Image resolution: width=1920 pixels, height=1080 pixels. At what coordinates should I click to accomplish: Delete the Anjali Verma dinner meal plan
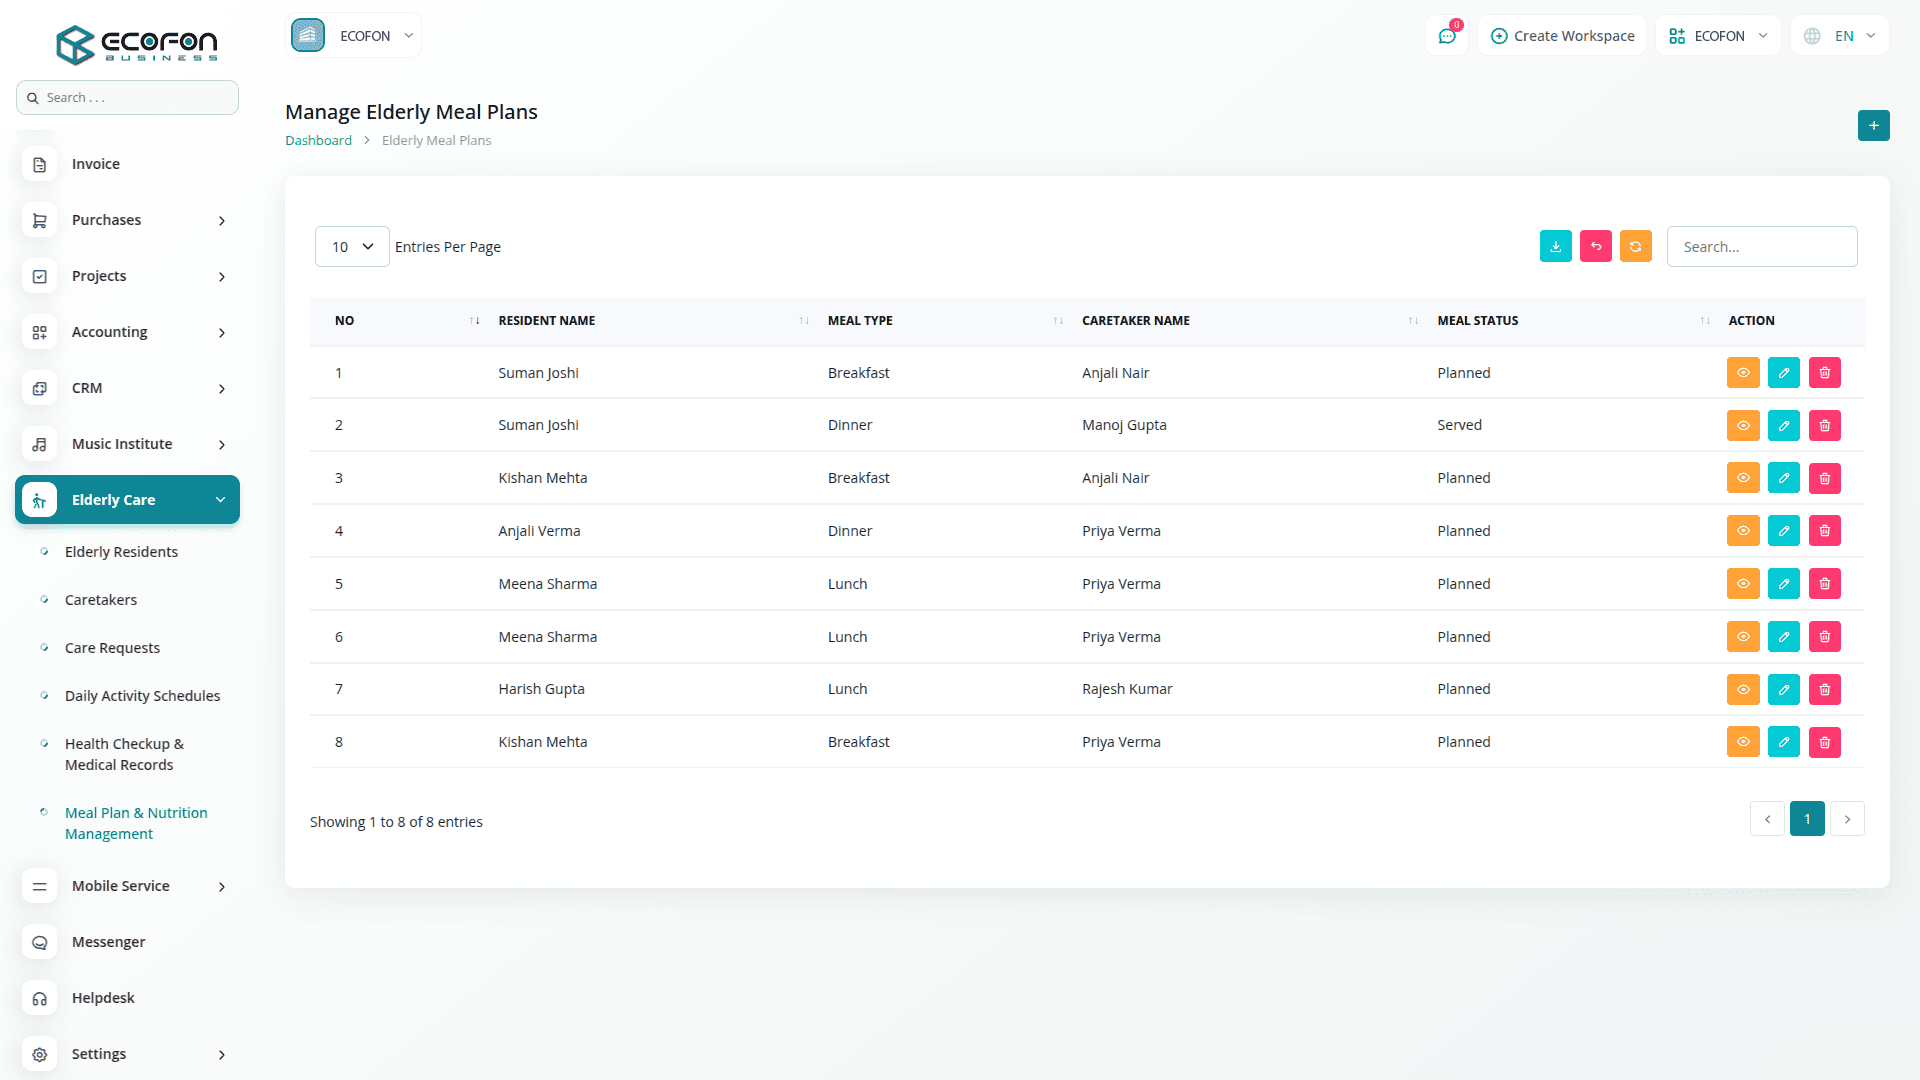pos(1824,531)
